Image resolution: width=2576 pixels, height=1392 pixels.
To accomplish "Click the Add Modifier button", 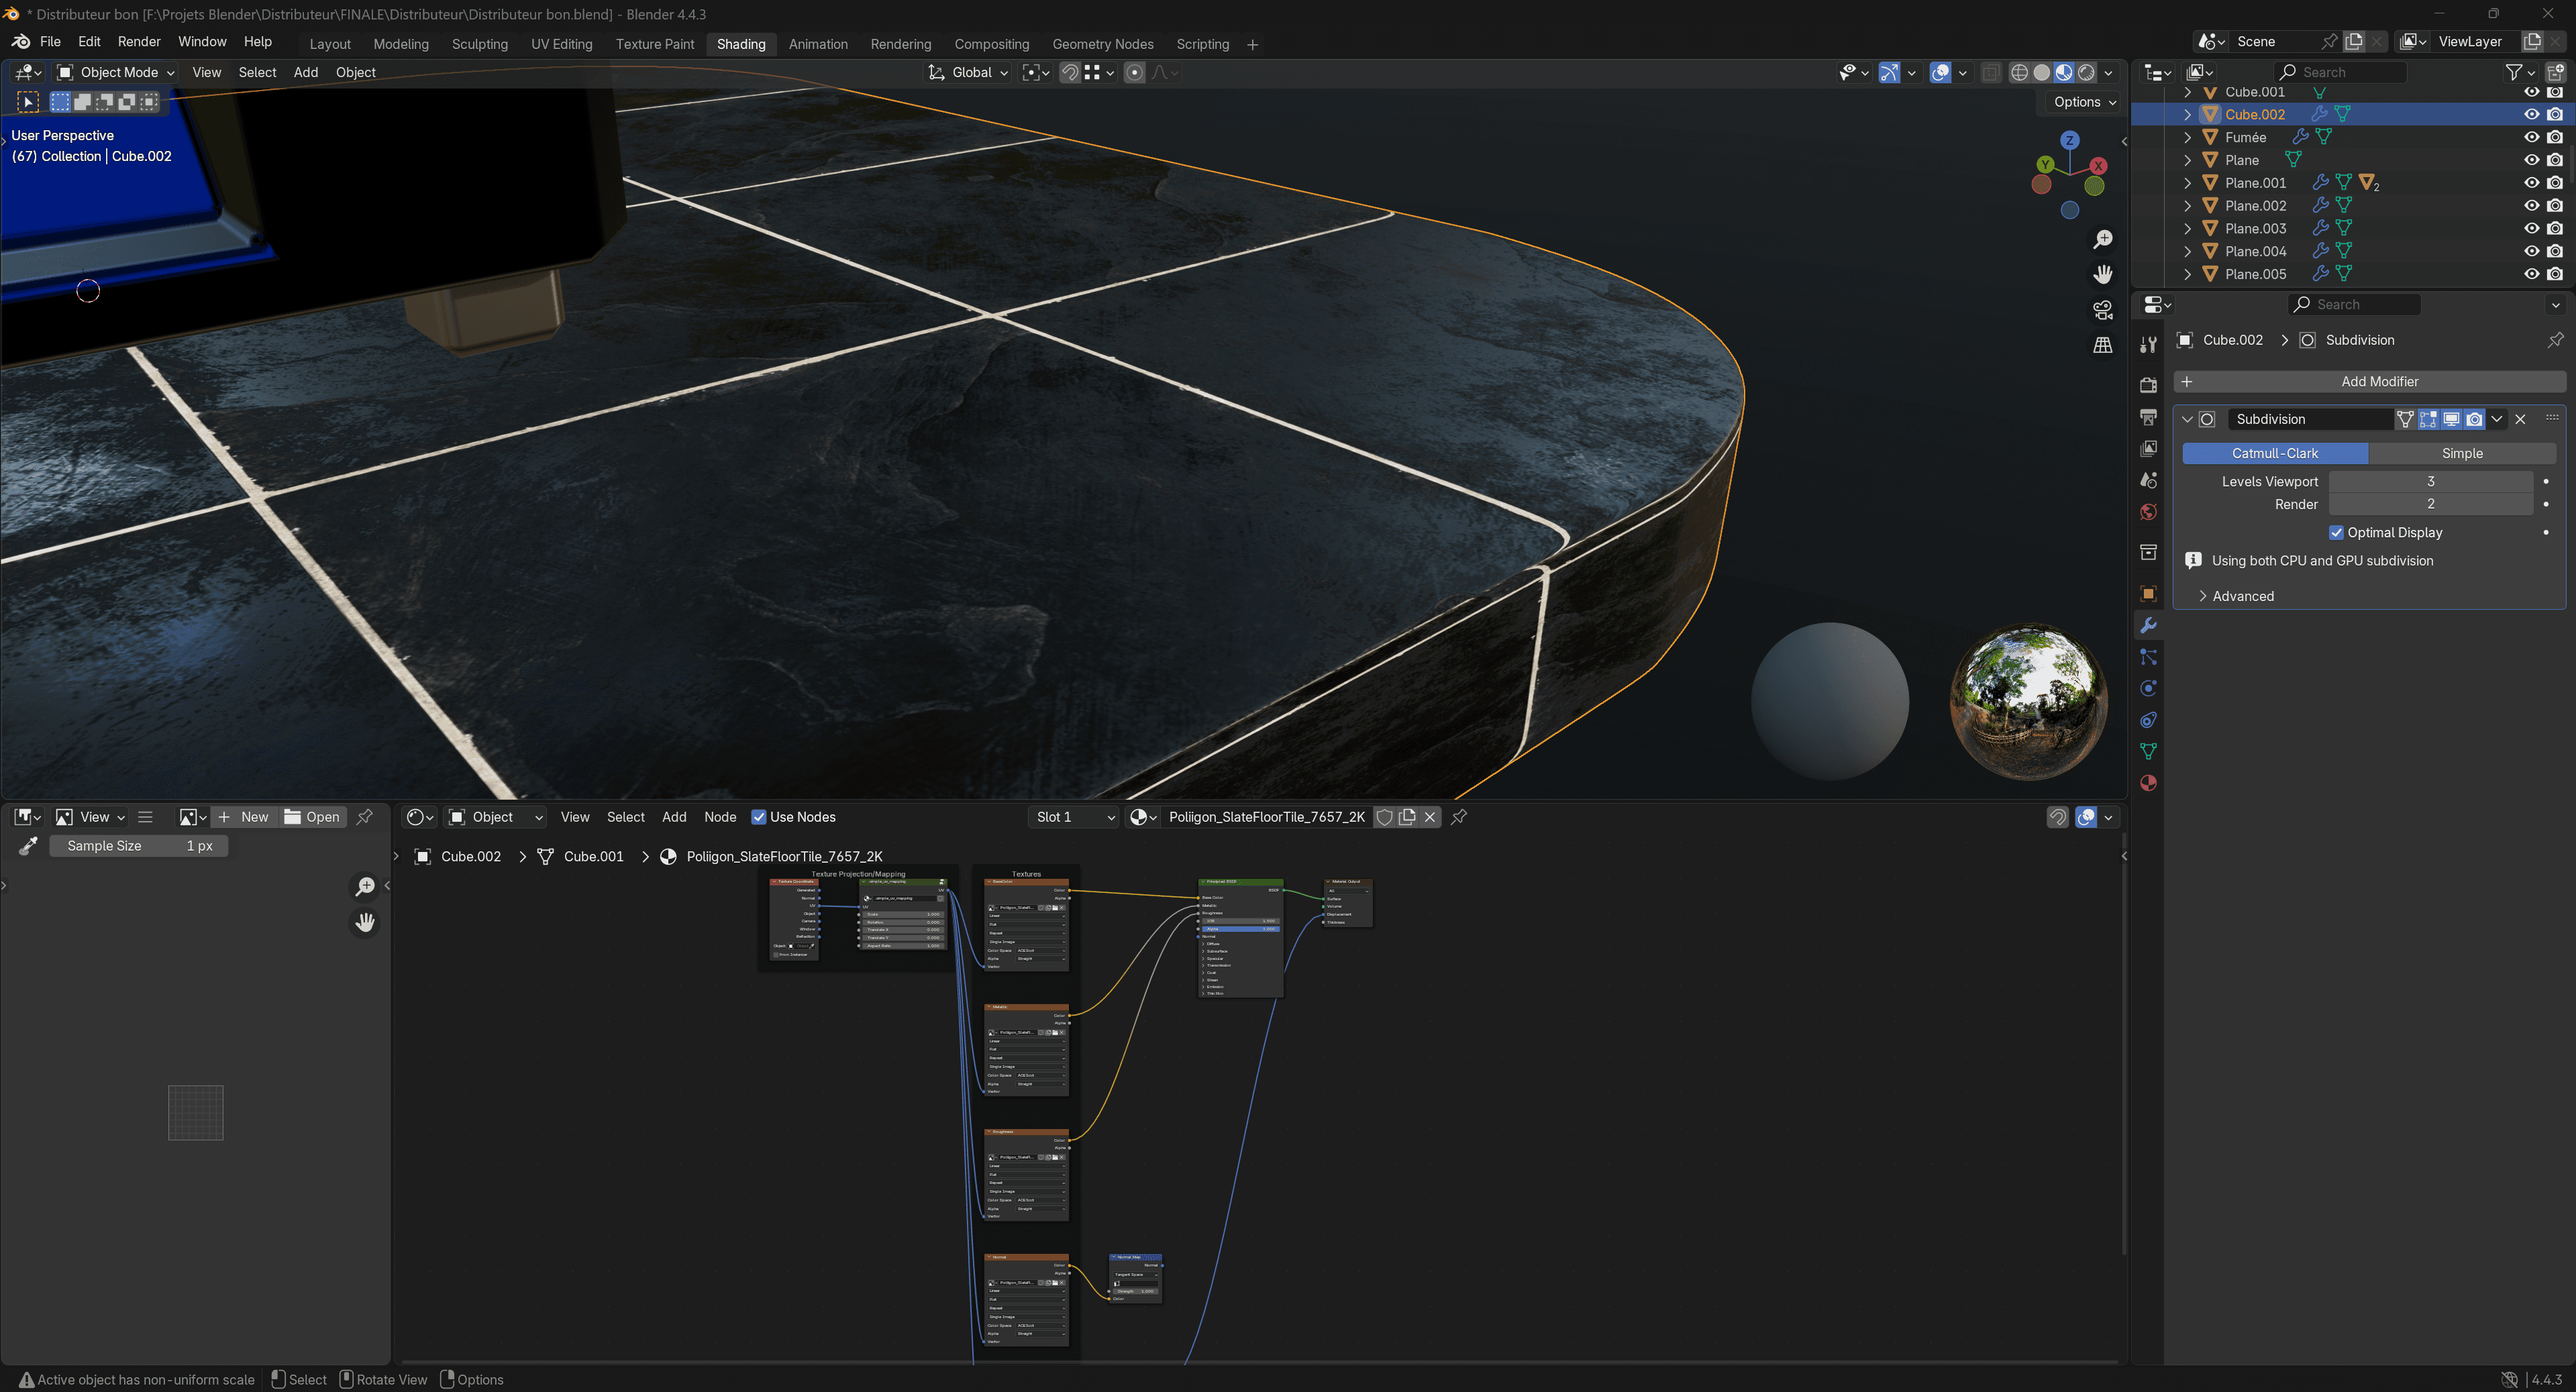I will click(x=2369, y=381).
